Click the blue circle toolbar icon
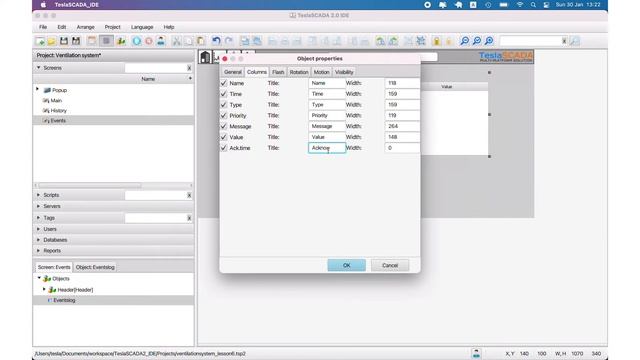 tap(137, 41)
